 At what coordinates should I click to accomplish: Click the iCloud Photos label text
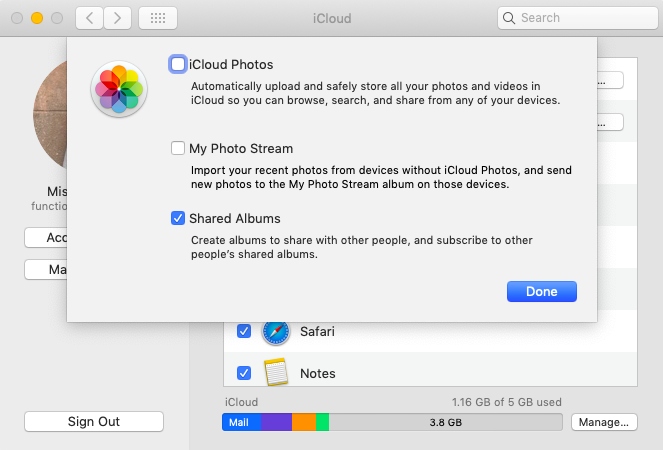tap(231, 64)
